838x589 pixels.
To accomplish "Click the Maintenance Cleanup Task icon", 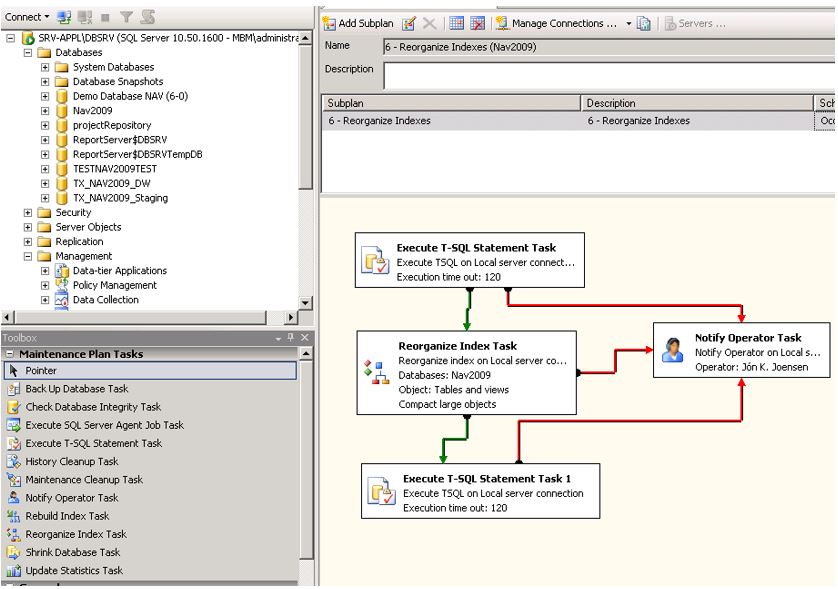I will [x=14, y=480].
